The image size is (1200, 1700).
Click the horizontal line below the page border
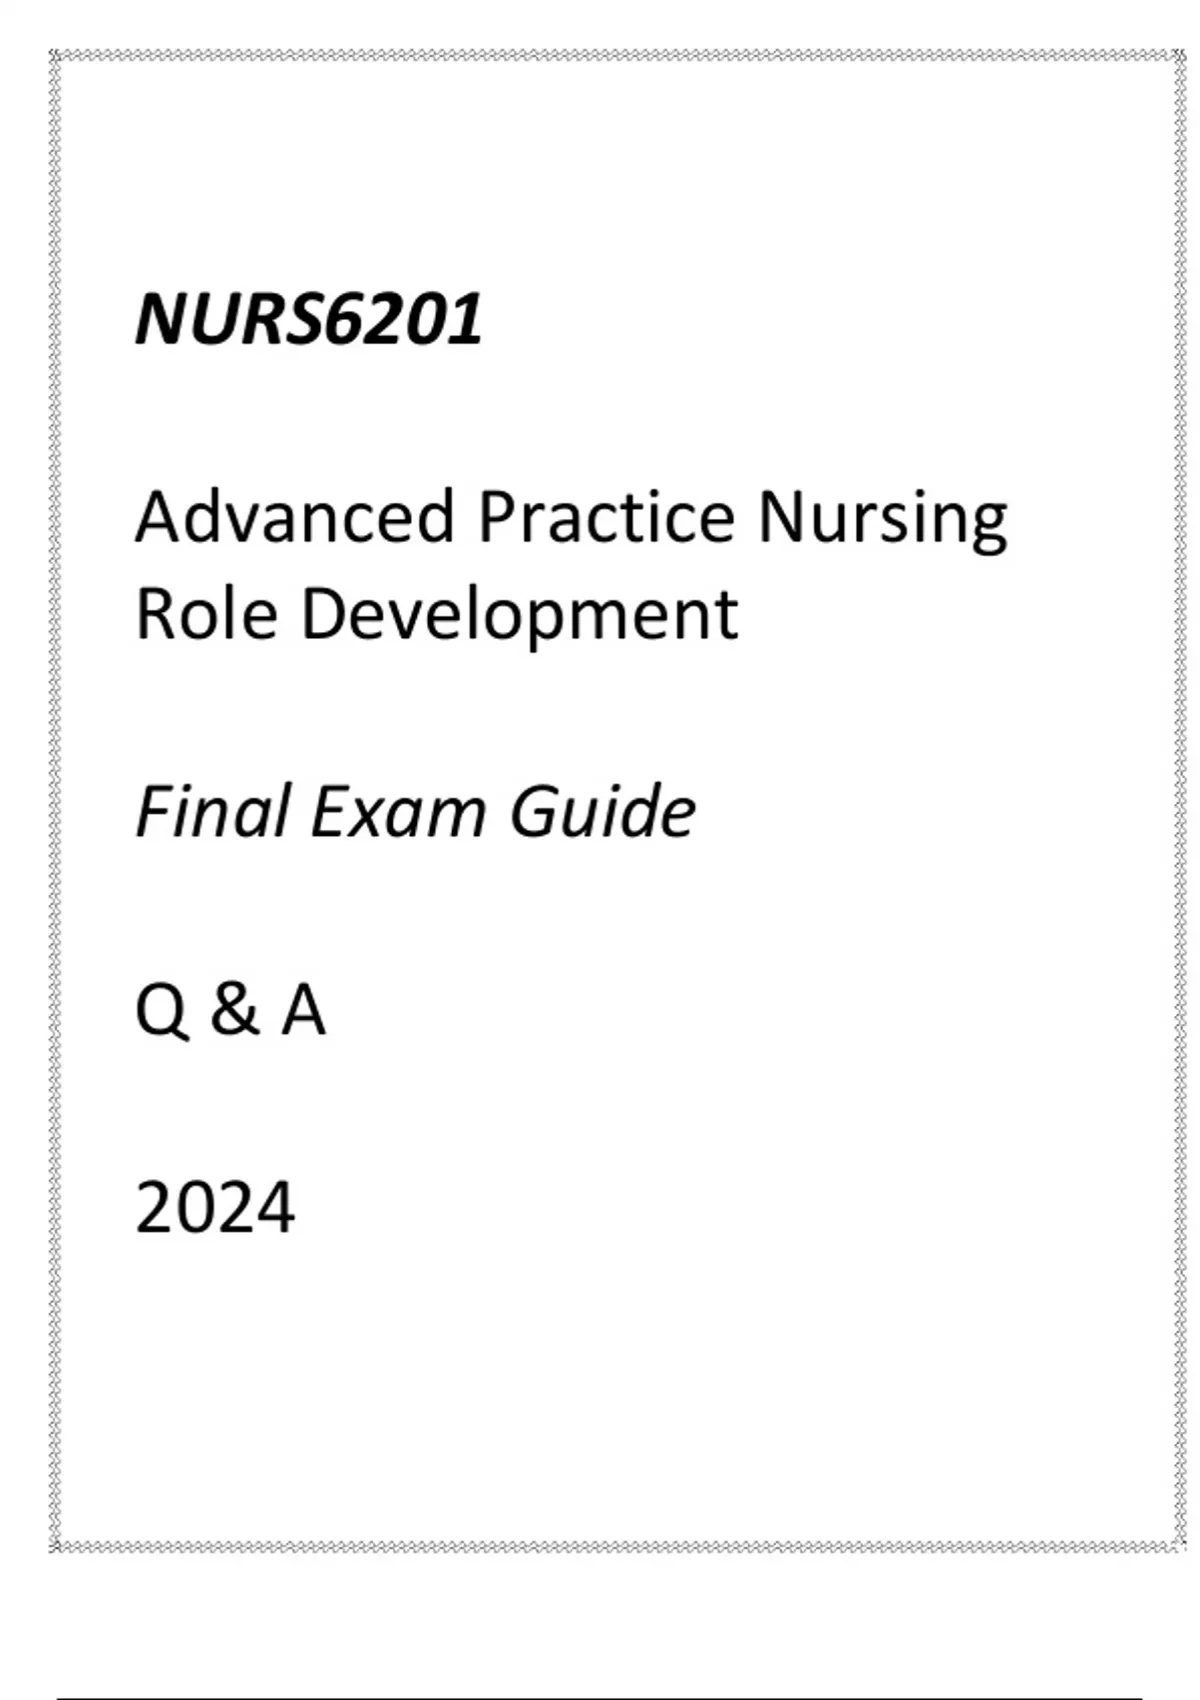(x=600, y=1697)
